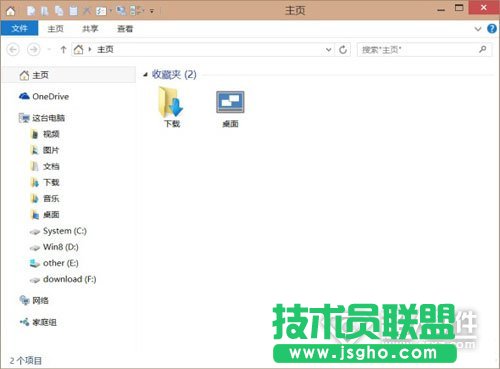This screenshot has width=500, height=369.
Task: Click the 视频 folder icon in sidebar
Action: click(x=35, y=134)
